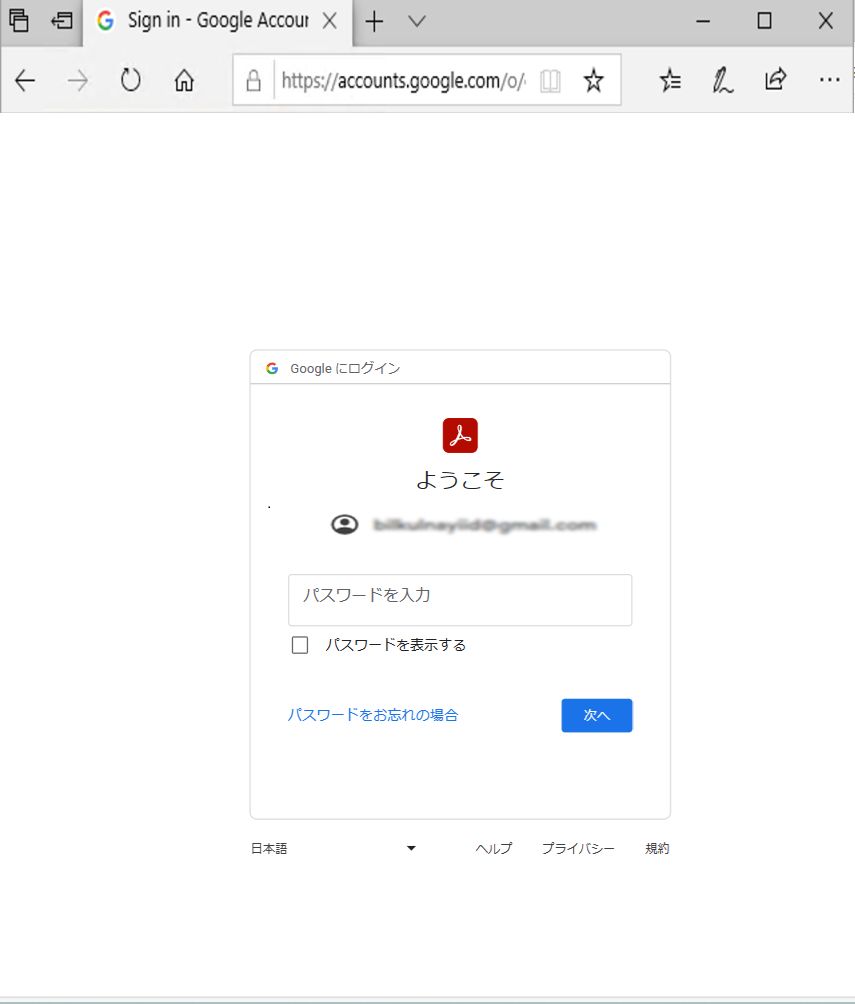Start a web note with the ink icon

coord(722,80)
